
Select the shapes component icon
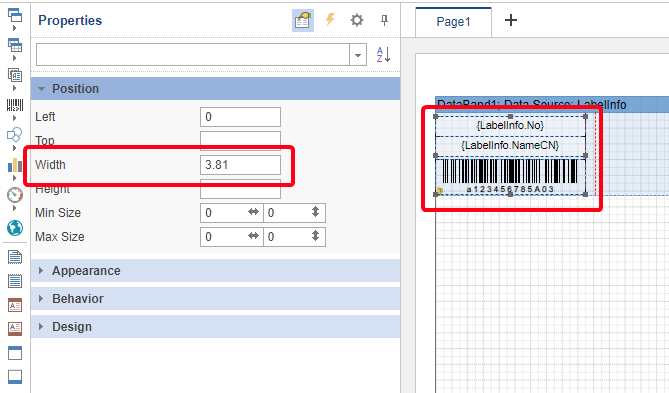pyautogui.click(x=15, y=135)
